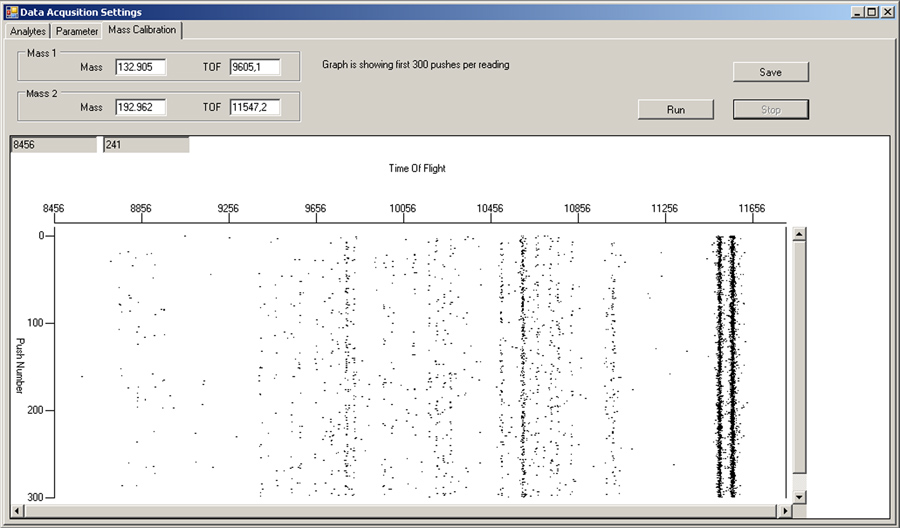Focus the Mass 1 TOF field showing 9605,1
Screen dimensions: 900x528
[x=254, y=67]
